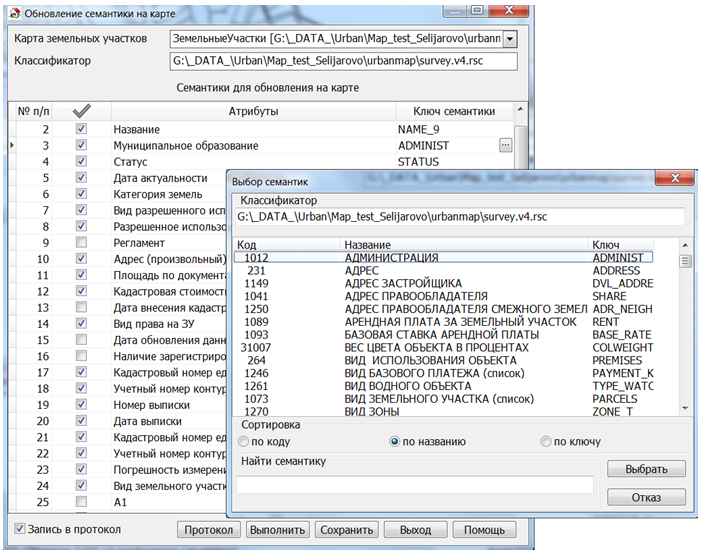Image resolution: width=701 pixels, height=552 pixels.
Task: Click in the Найти семантику search field
Action: tap(415, 484)
